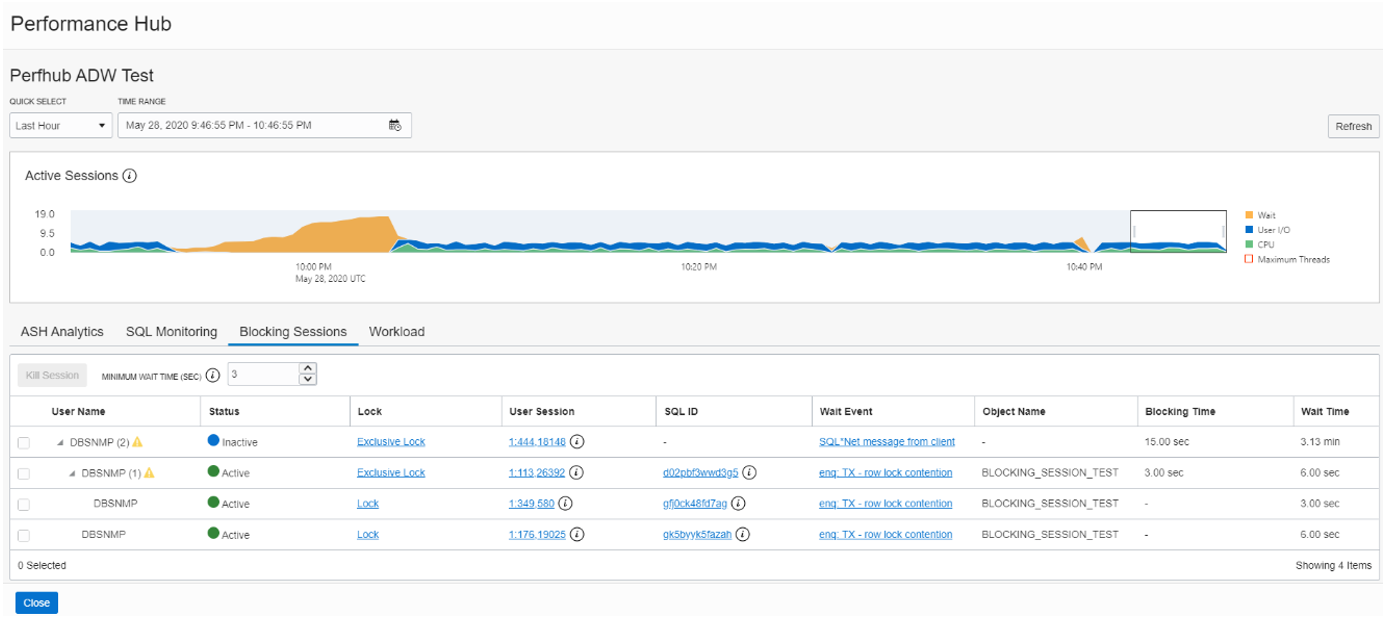The height and width of the screenshot is (617, 1384).
Task: Open the SQL Monitoring tab
Action: click(170, 331)
